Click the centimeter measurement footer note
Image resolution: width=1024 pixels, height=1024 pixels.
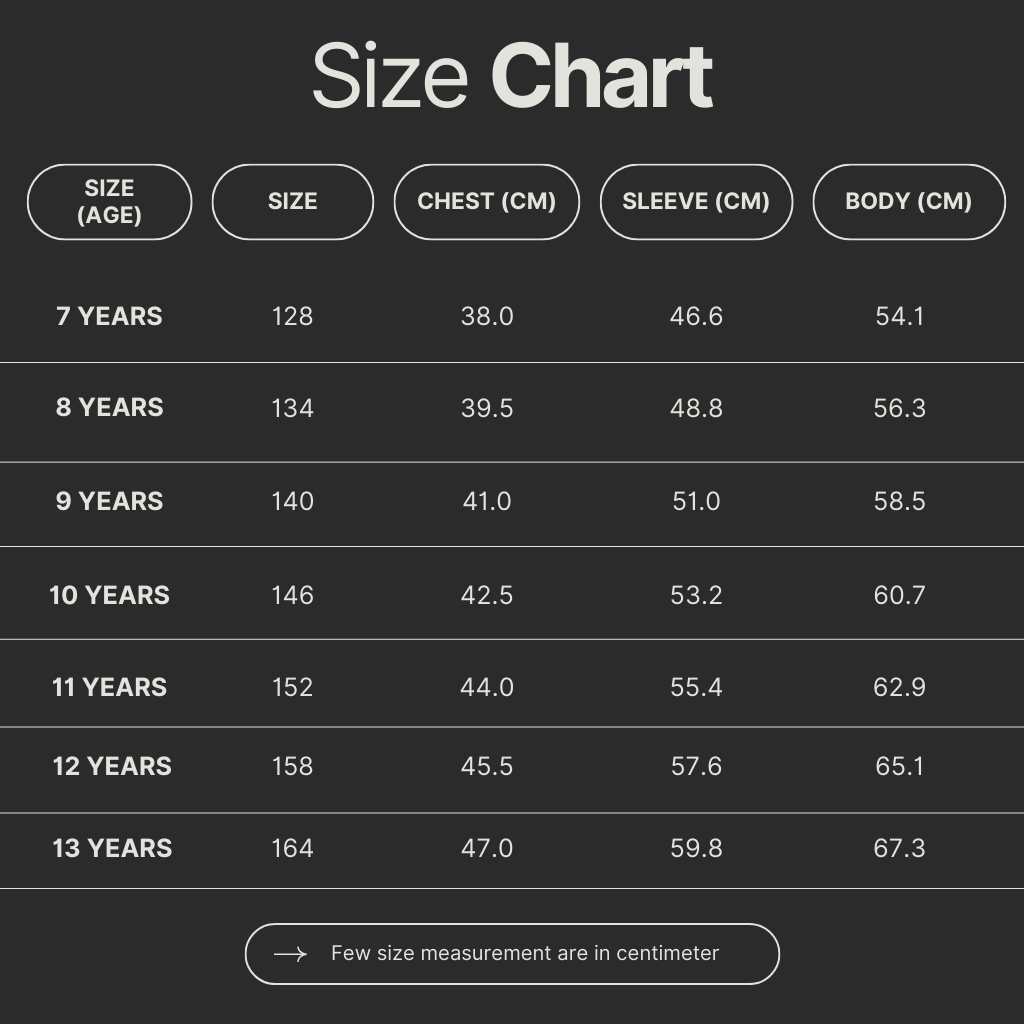pyautogui.click(x=525, y=954)
